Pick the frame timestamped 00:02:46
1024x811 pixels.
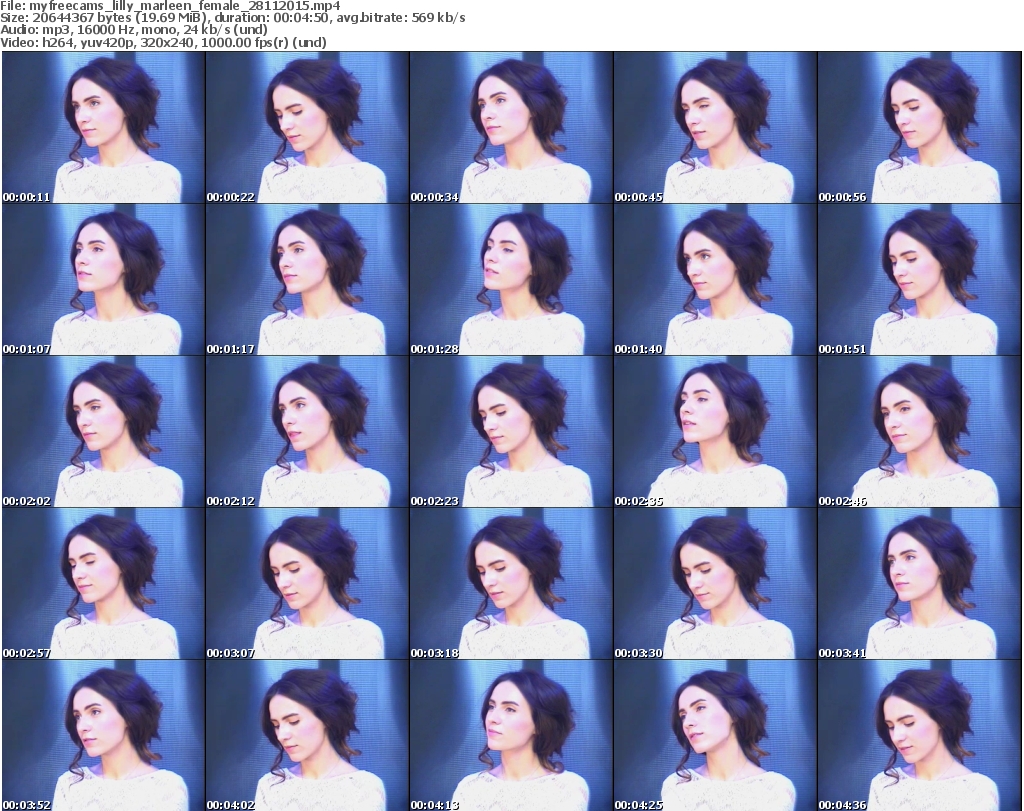(920, 432)
